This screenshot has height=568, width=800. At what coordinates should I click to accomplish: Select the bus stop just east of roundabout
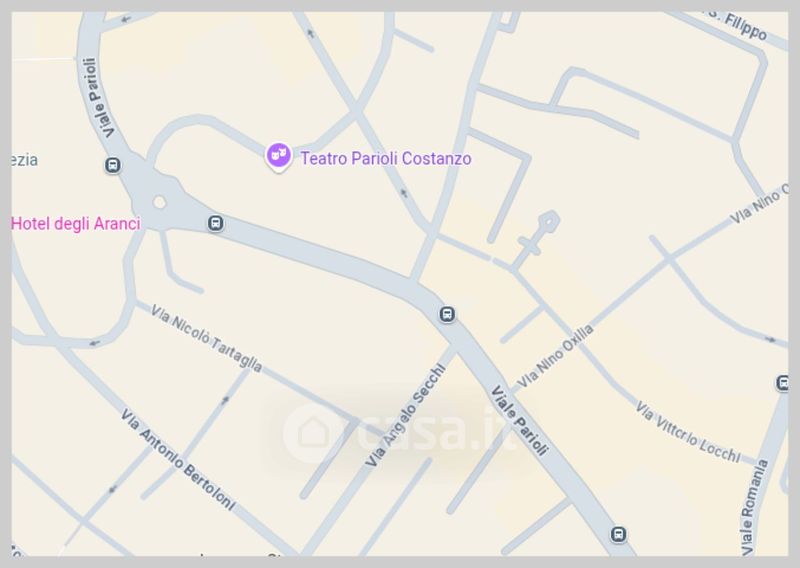click(x=215, y=223)
